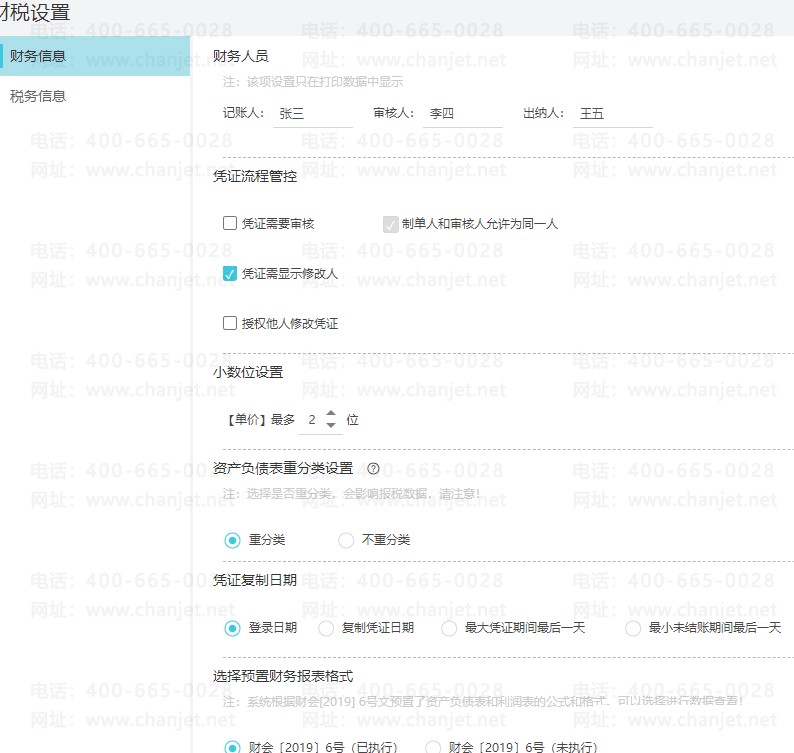
Task: Select the 重分类 radio option
Action: (232, 540)
